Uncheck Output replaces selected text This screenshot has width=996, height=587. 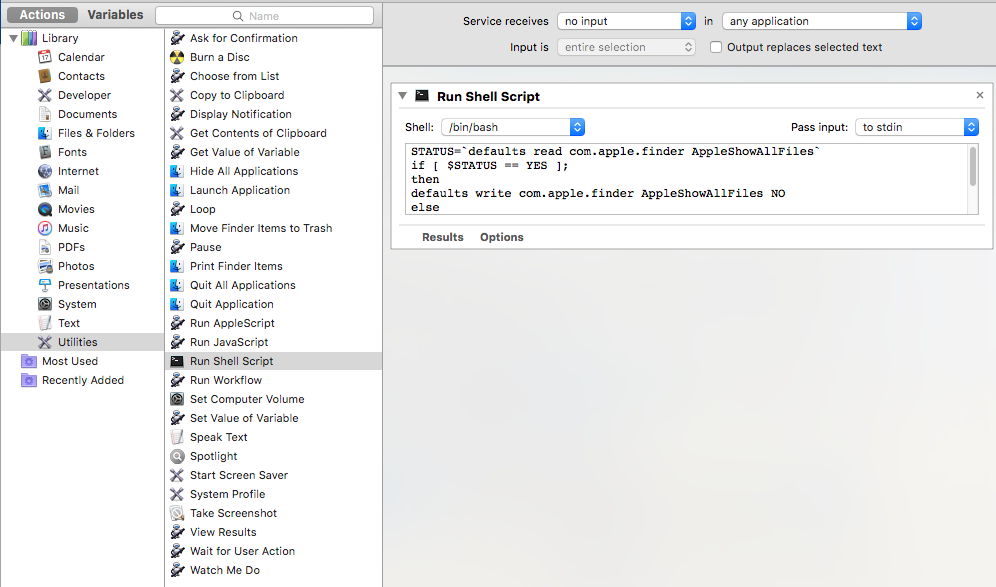pos(715,46)
